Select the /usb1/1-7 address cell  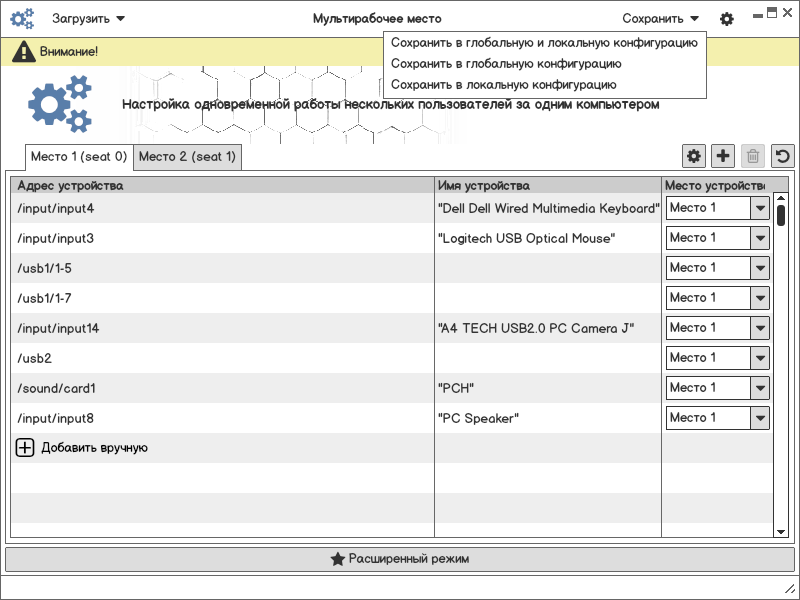222,298
